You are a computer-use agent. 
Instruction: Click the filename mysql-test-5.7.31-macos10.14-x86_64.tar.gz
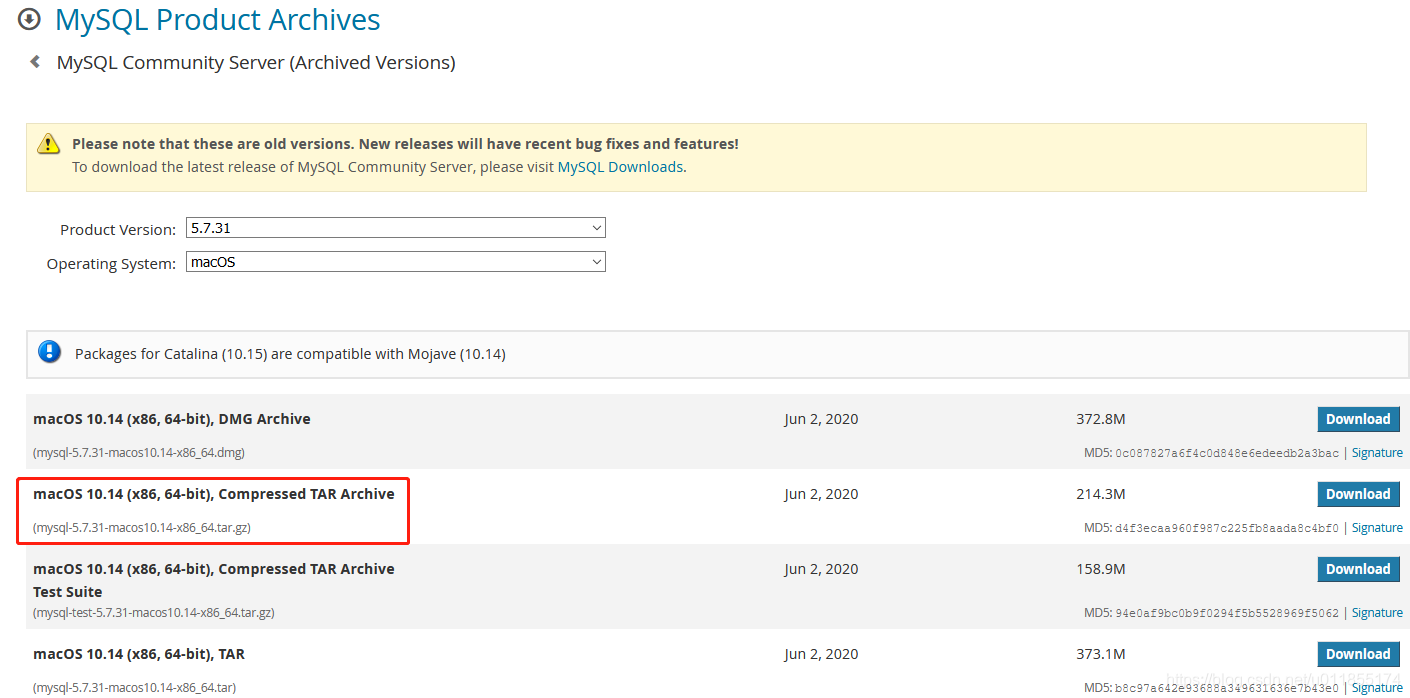point(154,613)
